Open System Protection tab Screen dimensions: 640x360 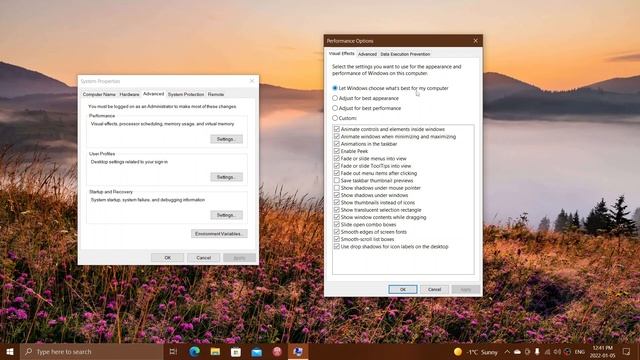pyautogui.click(x=186, y=94)
